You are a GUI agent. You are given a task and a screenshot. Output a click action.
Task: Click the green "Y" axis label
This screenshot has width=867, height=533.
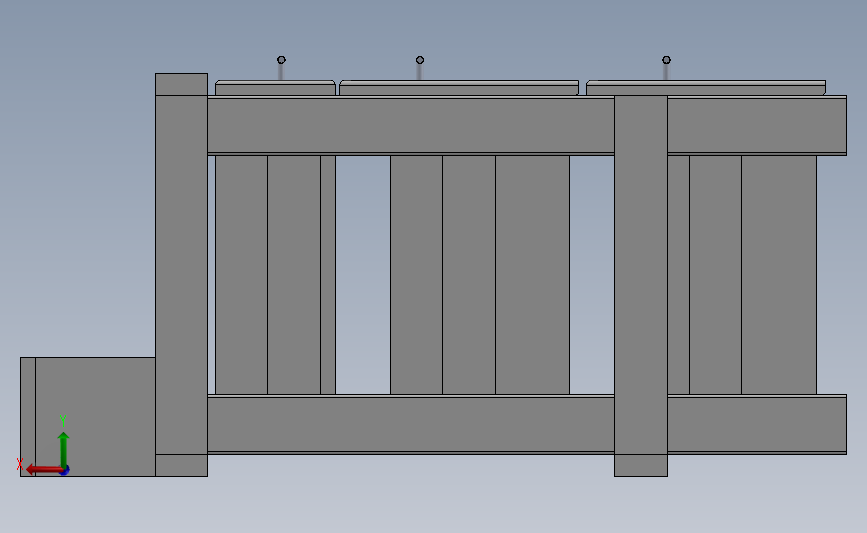tap(62, 421)
